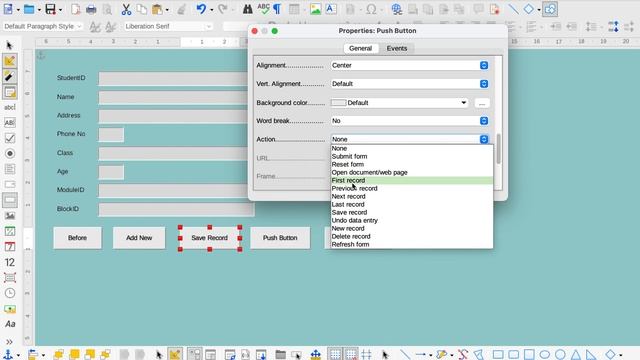This screenshot has width=640, height=360.
Task: Click the Age input field
Action: 111,172
